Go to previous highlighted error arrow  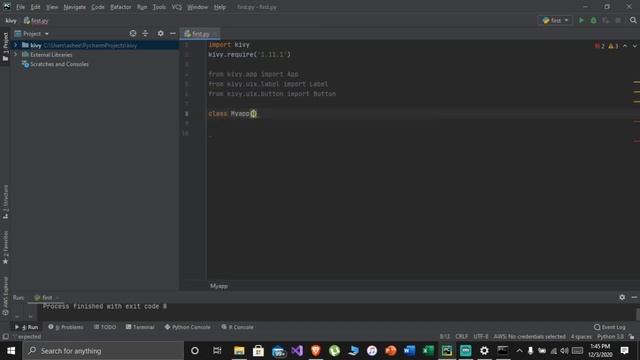click(x=625, y=46)
